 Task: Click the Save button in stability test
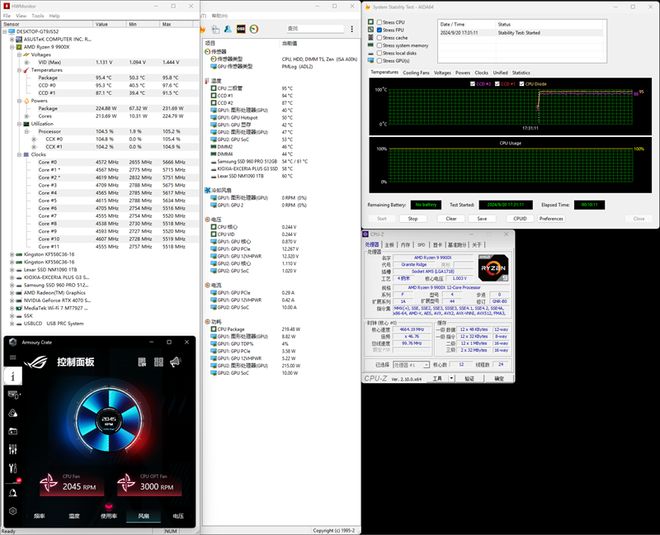[482, 218]
